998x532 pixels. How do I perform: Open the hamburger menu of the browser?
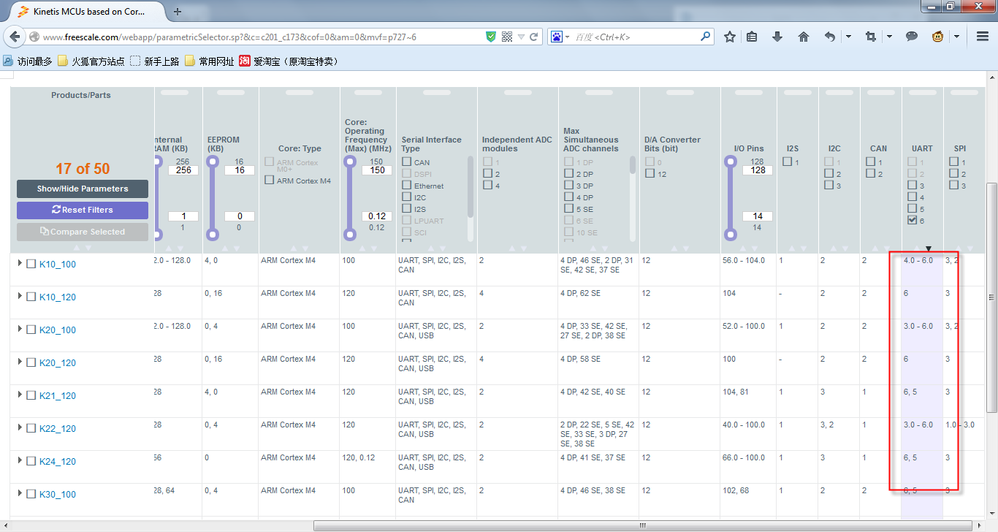[982, 37]
